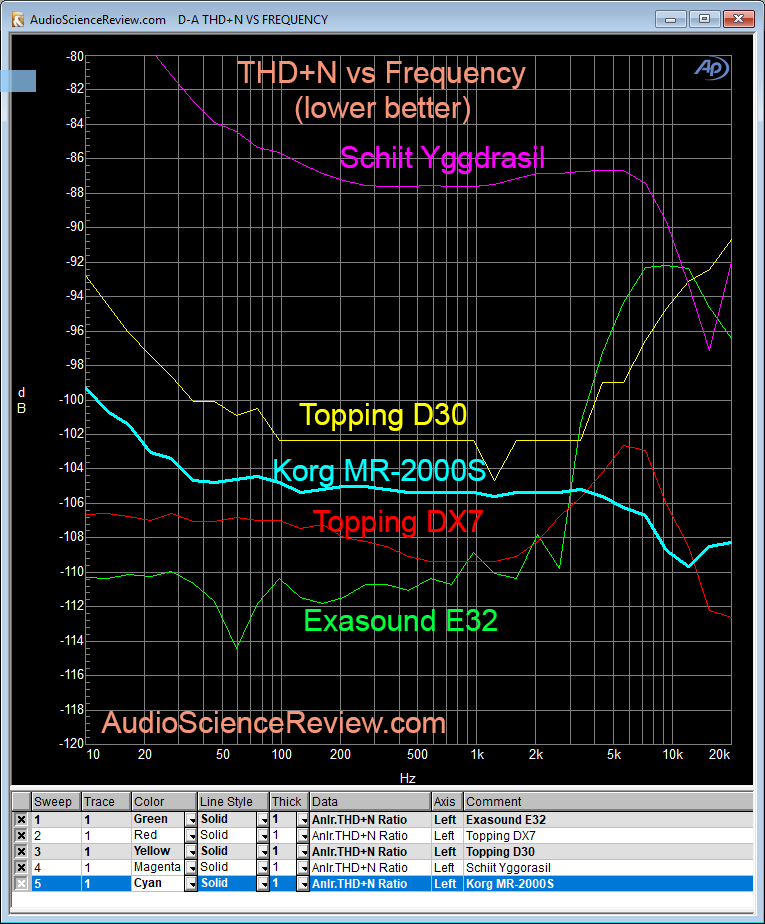Click the Schiit Yggdrasil graph label

pyautogui.click(x=442, y=158)
